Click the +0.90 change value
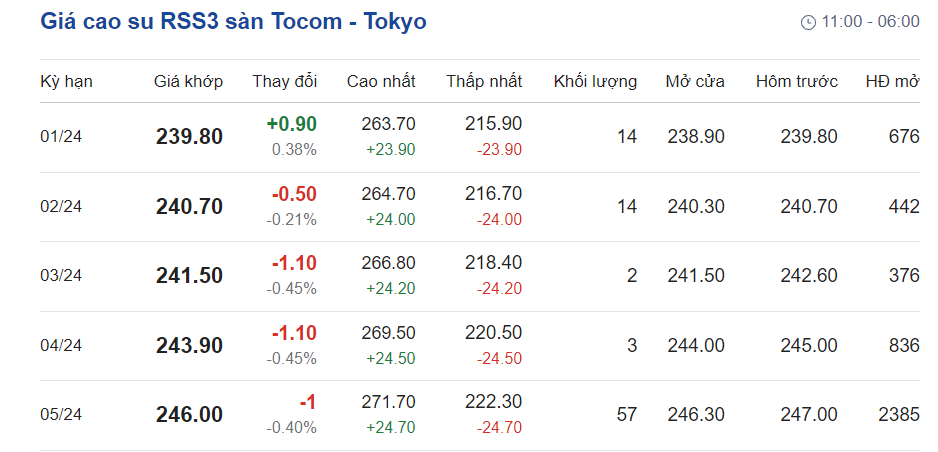The image size is (938, 452). [291, 124]
